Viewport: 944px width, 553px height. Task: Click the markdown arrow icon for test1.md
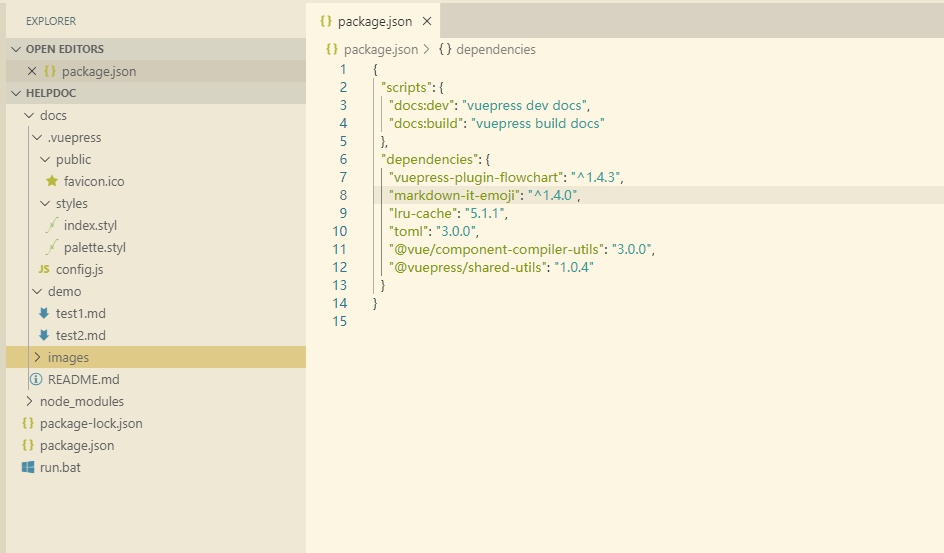click(x=44, y=314)
